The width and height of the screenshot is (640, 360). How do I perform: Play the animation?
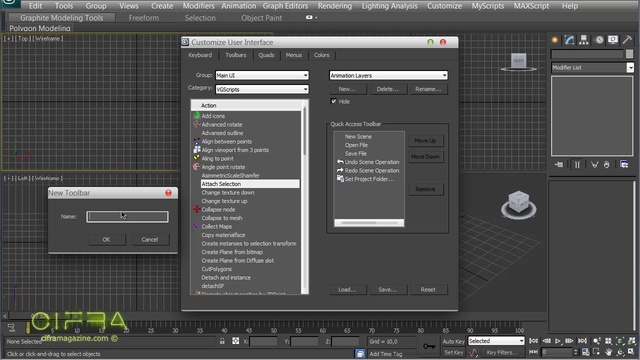pyautogui.click(x=558, y=341)
